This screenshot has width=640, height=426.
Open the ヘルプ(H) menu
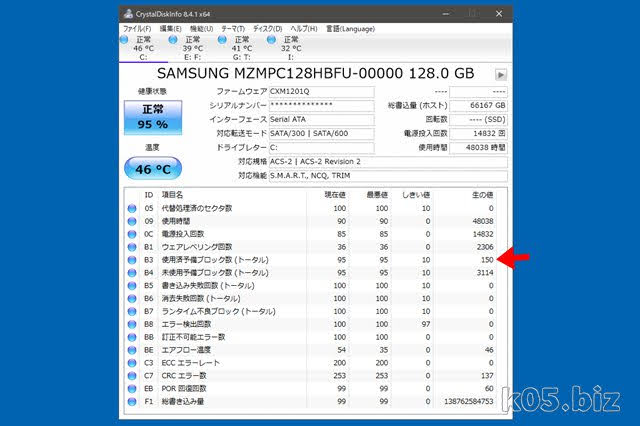pyautogui.click(x=304, y=29)
